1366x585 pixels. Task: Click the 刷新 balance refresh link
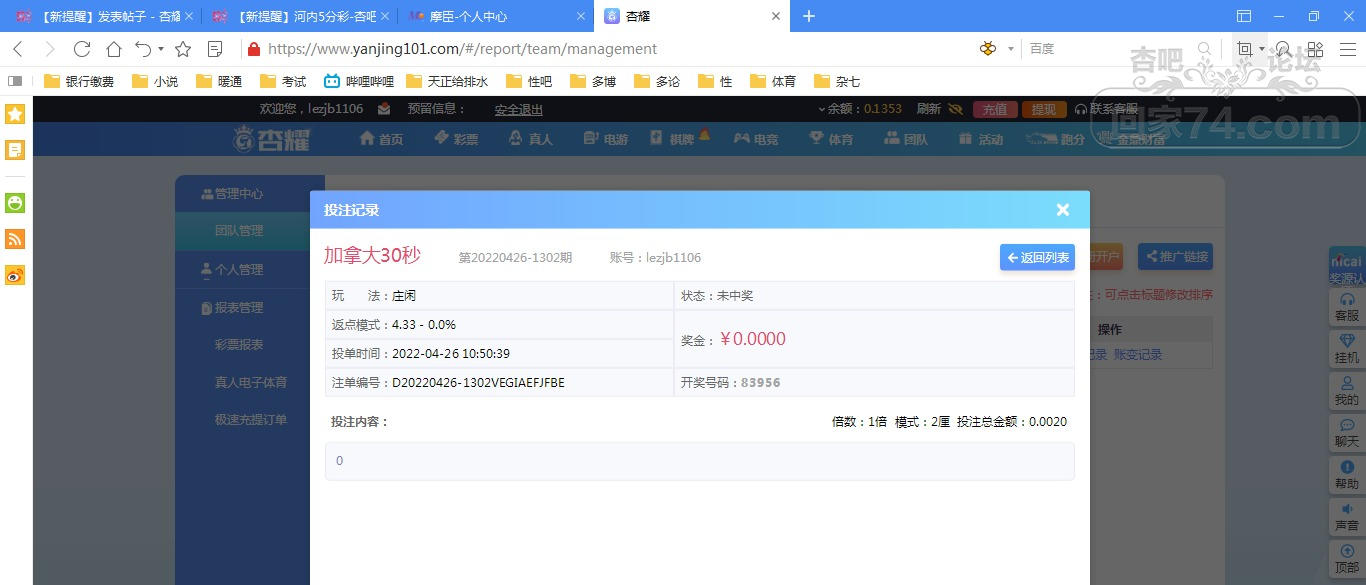tap(928, 109)
